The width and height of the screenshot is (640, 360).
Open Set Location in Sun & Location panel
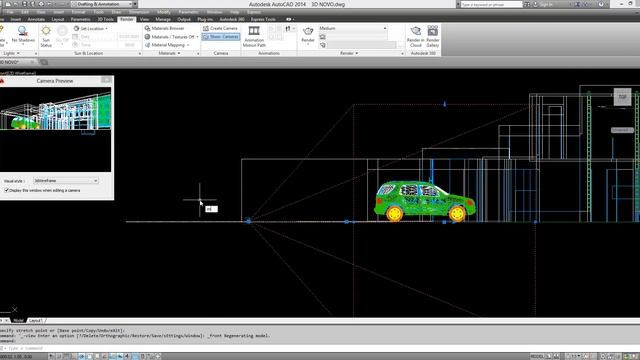tap(91, 29)
